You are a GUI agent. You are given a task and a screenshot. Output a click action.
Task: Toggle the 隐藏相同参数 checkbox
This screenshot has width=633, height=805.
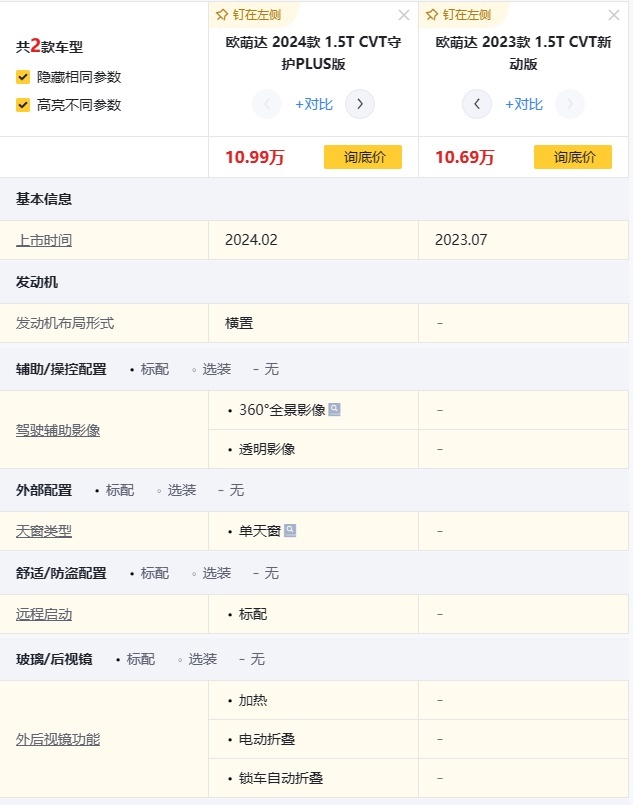(x=23, y=77)
